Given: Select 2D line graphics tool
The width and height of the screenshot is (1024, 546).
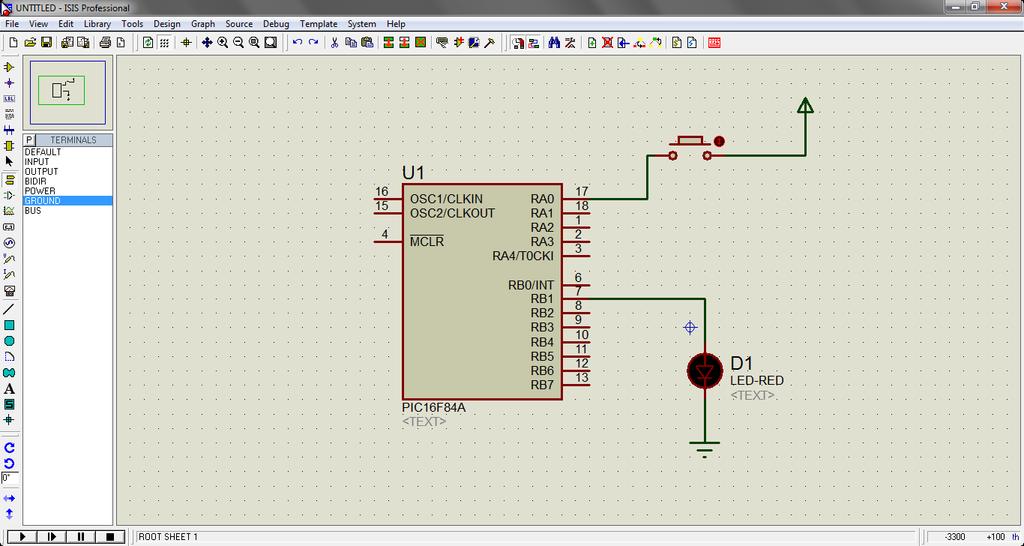Looking at the screenshot, I should point(9,309).
